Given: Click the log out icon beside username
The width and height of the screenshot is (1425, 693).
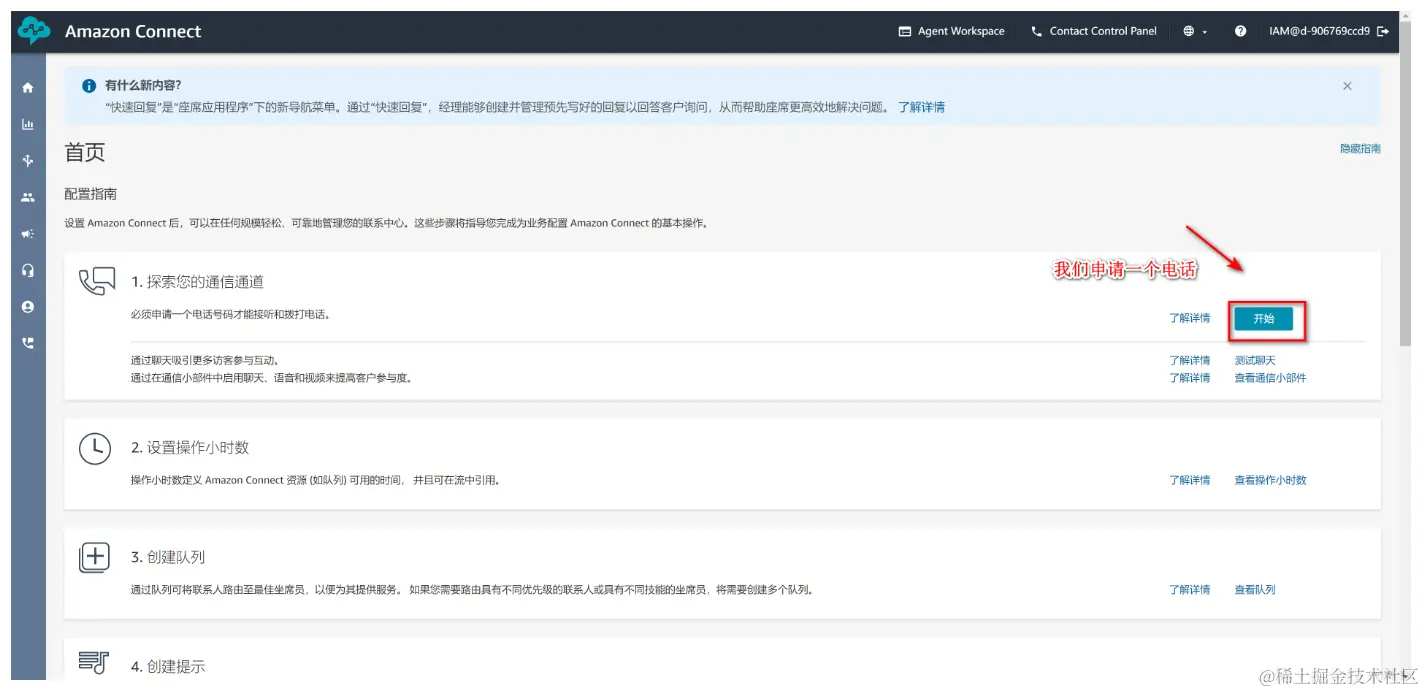Looking at the screenshot, I should (1383, 32).
